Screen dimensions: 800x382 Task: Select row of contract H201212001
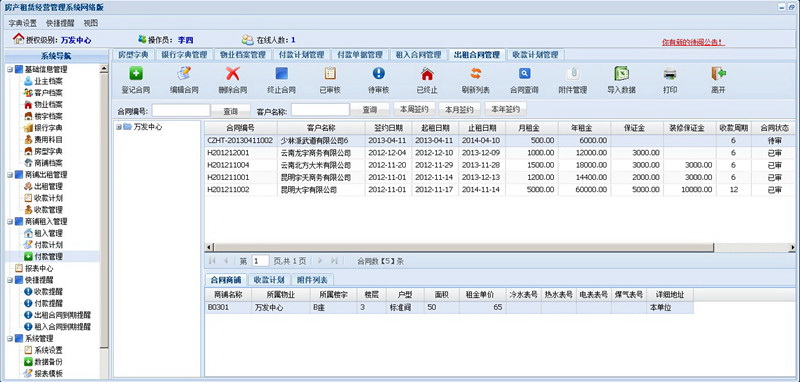(500, 152)
